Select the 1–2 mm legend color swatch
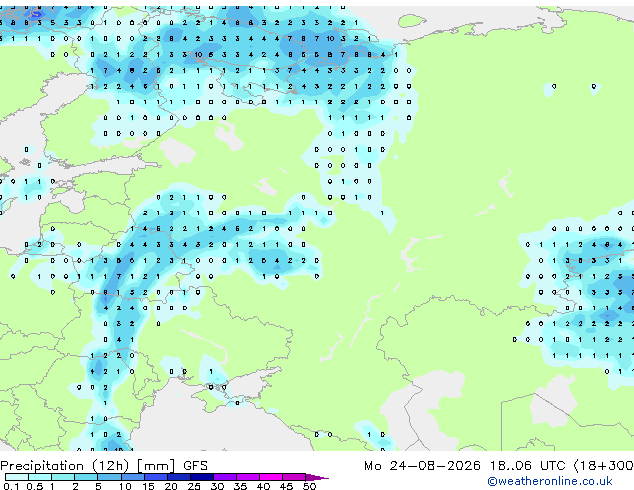 pyautogui.click(x=63, y=477)
